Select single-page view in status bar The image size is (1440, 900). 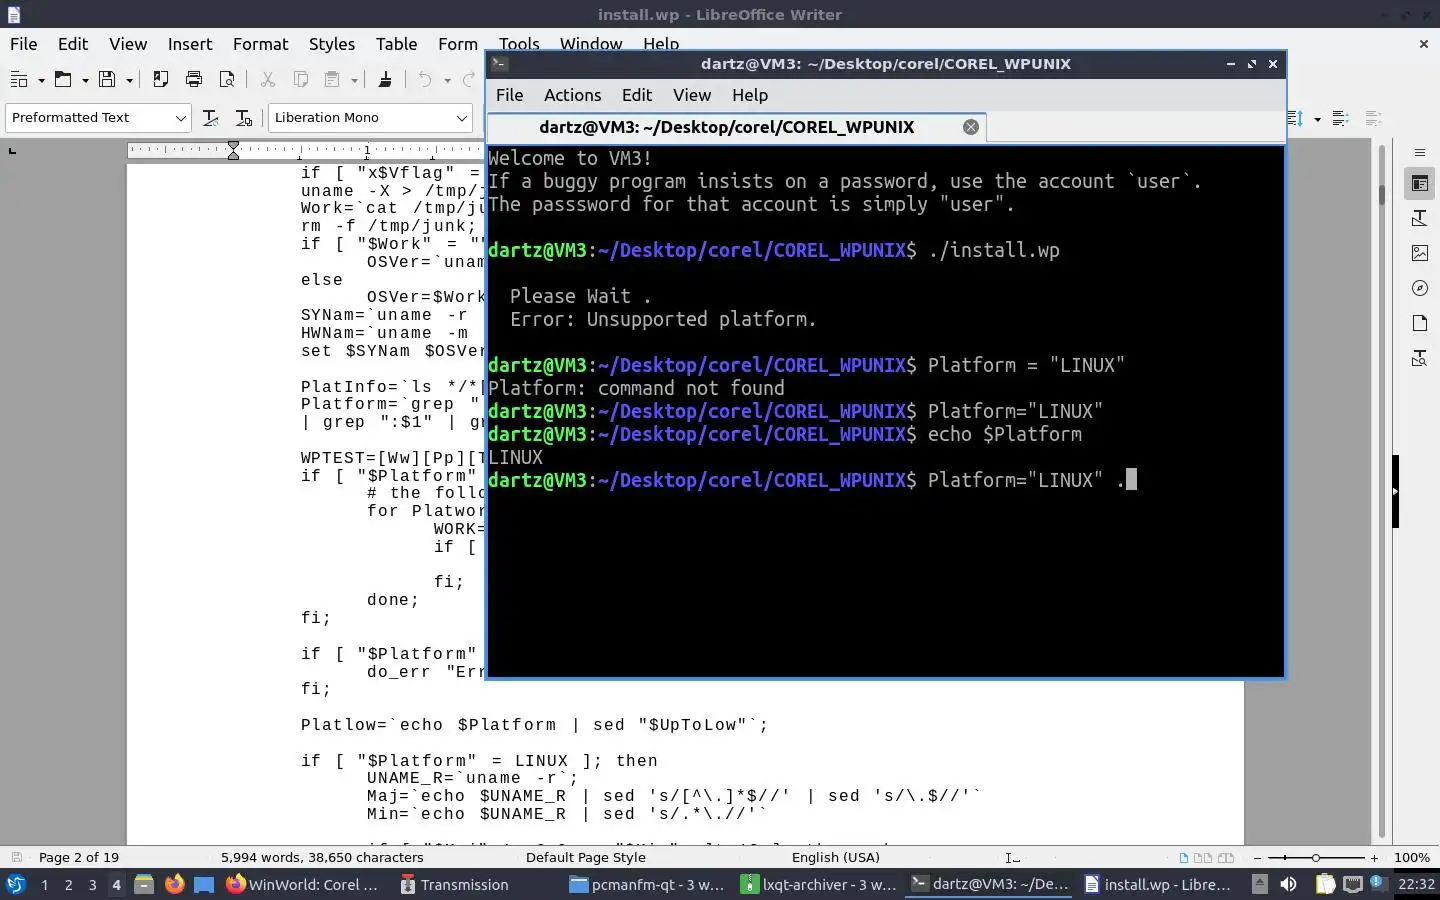tap(1184, 858)
